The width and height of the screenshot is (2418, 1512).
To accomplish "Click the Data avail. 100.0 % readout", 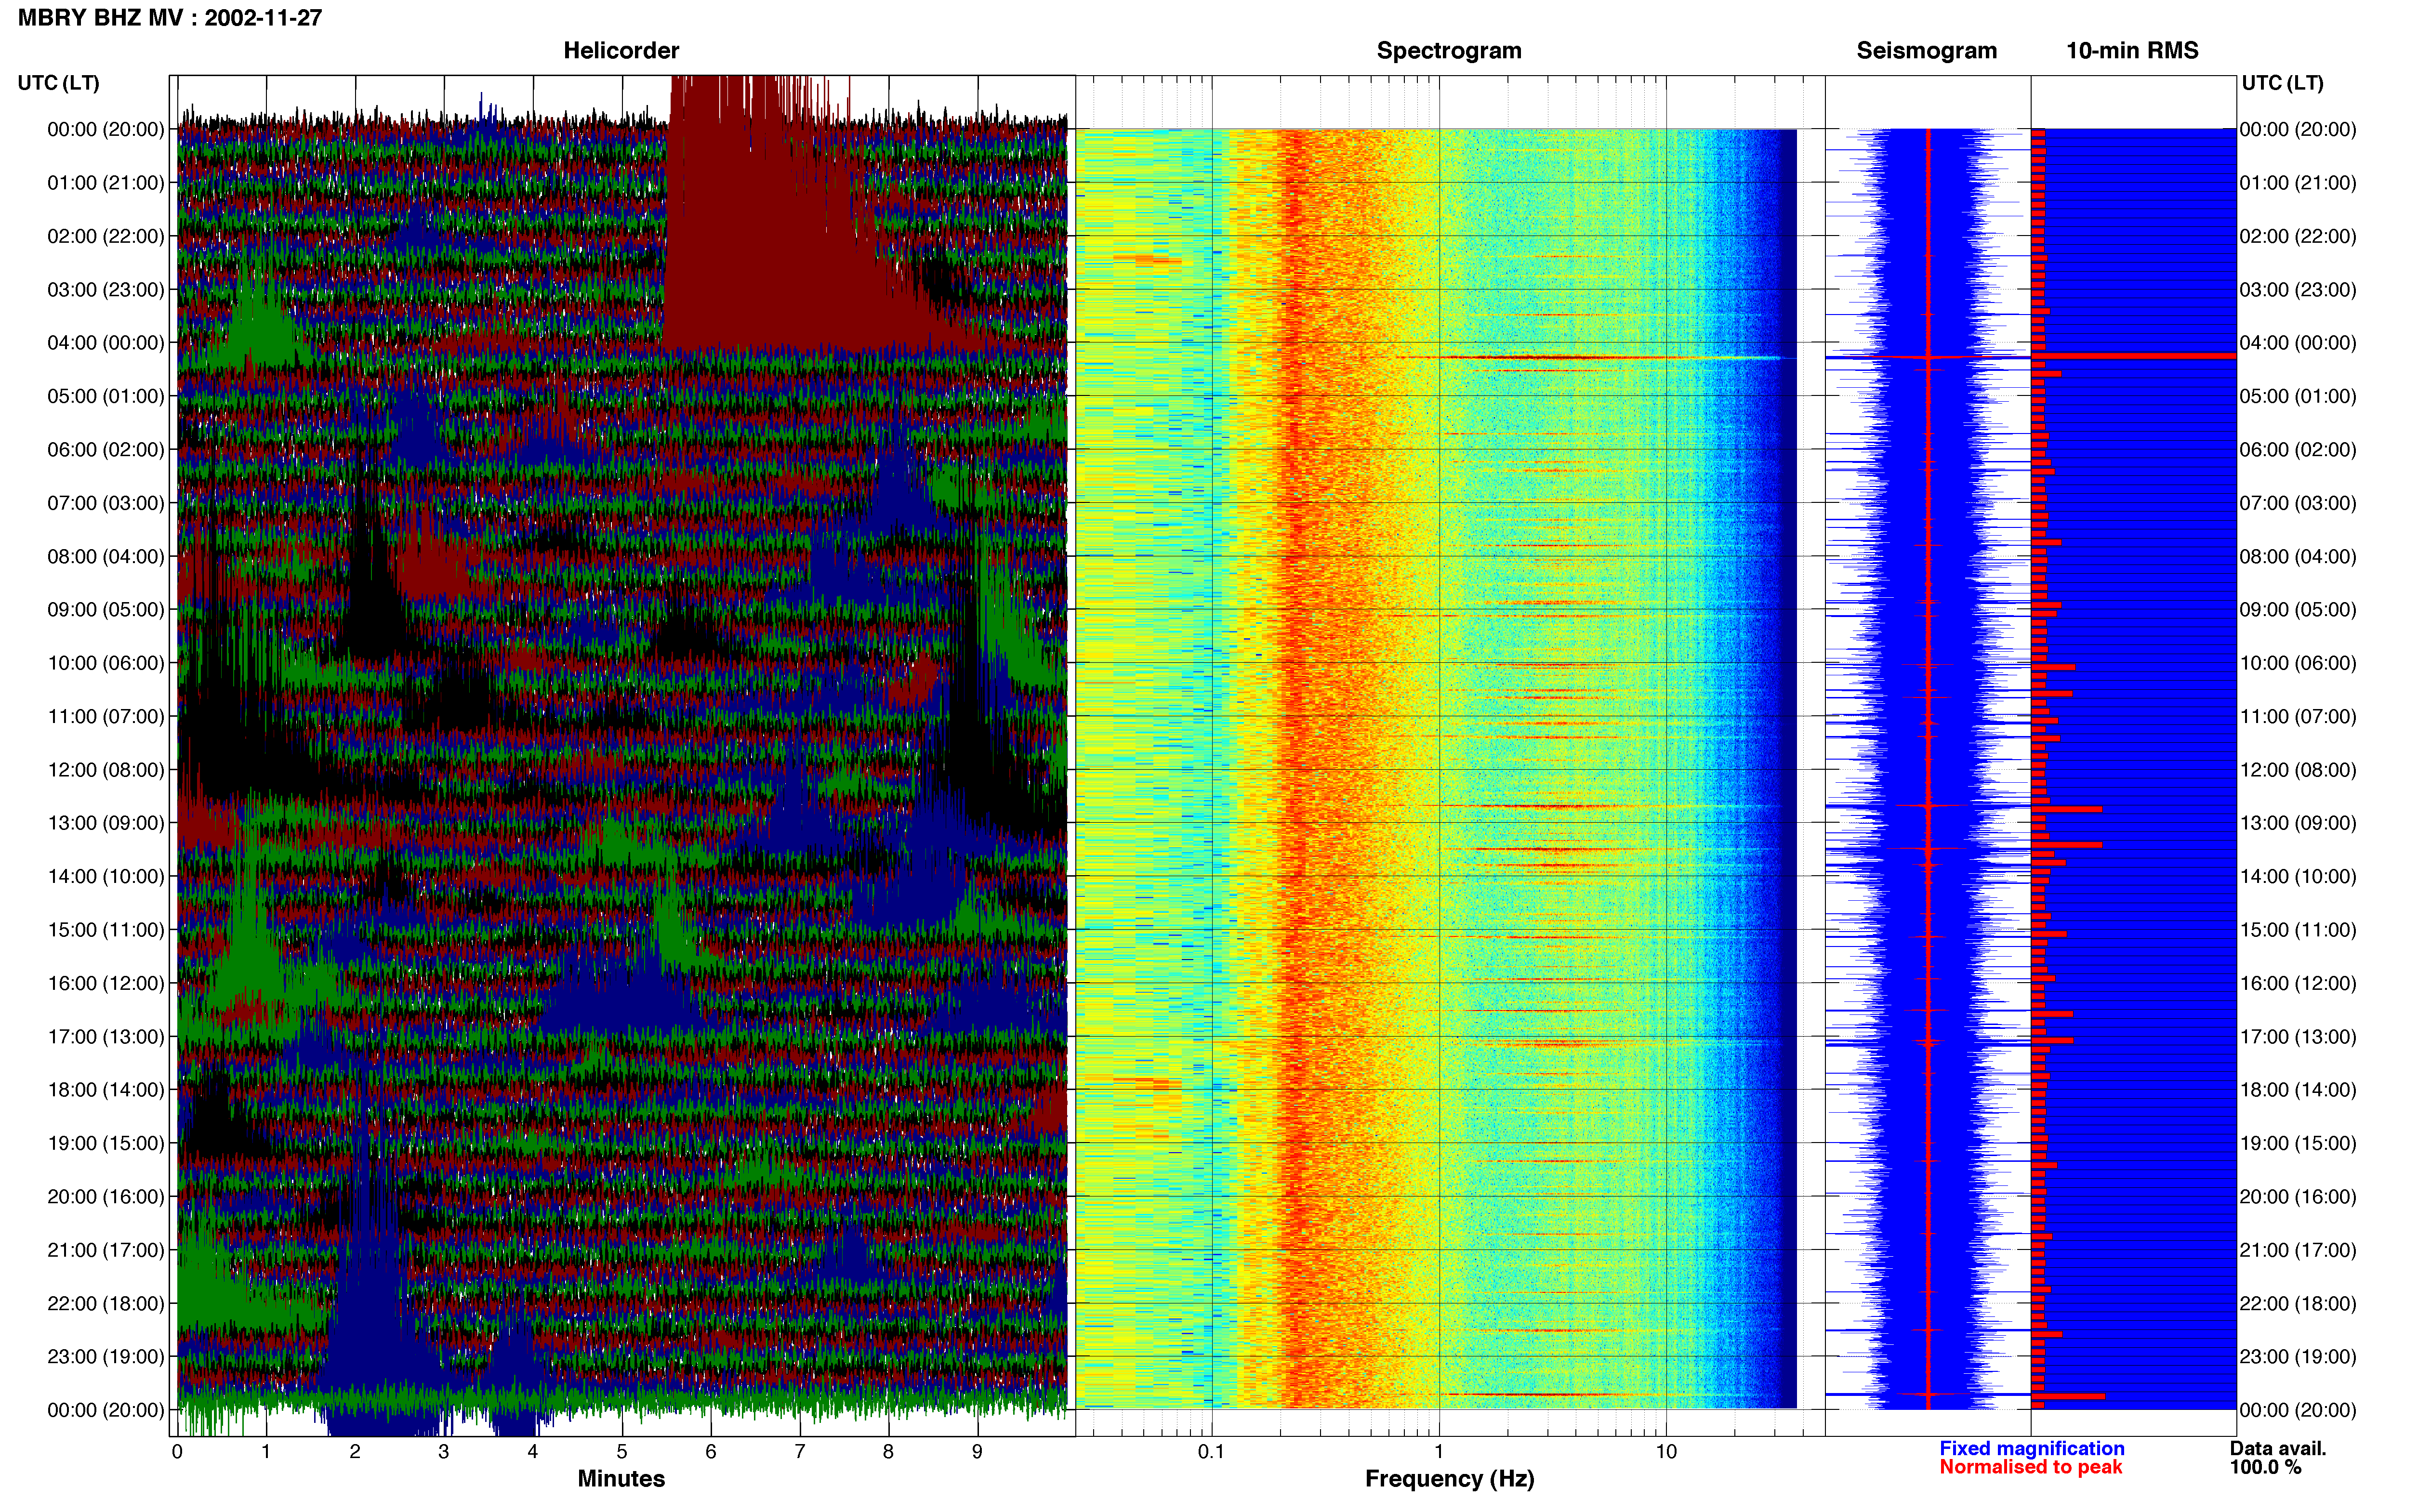I will (2278, 1458).
